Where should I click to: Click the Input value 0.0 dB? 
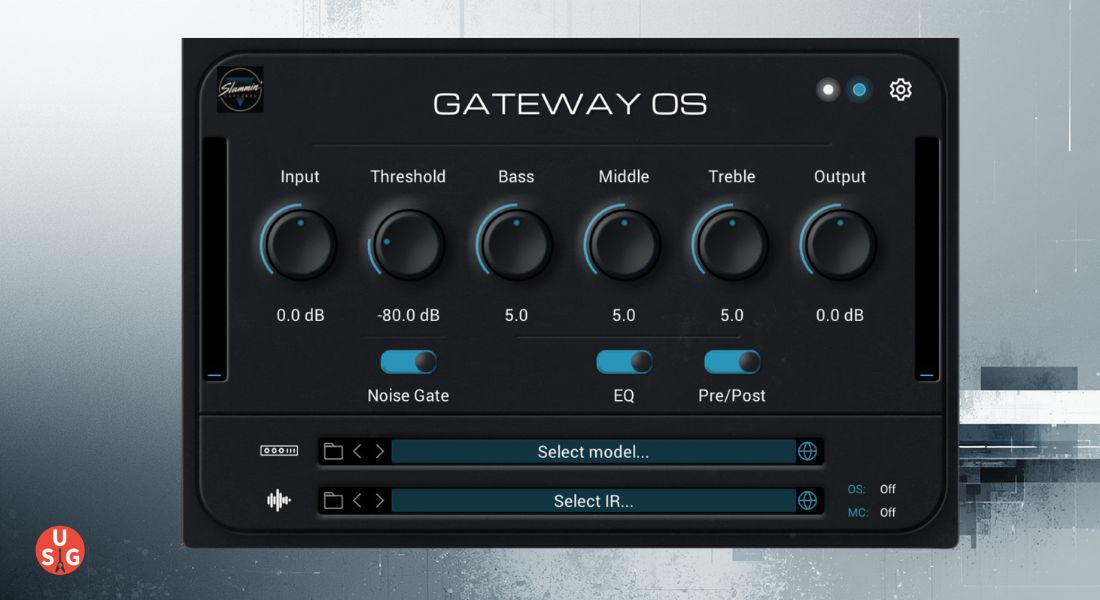coord(300,315)
